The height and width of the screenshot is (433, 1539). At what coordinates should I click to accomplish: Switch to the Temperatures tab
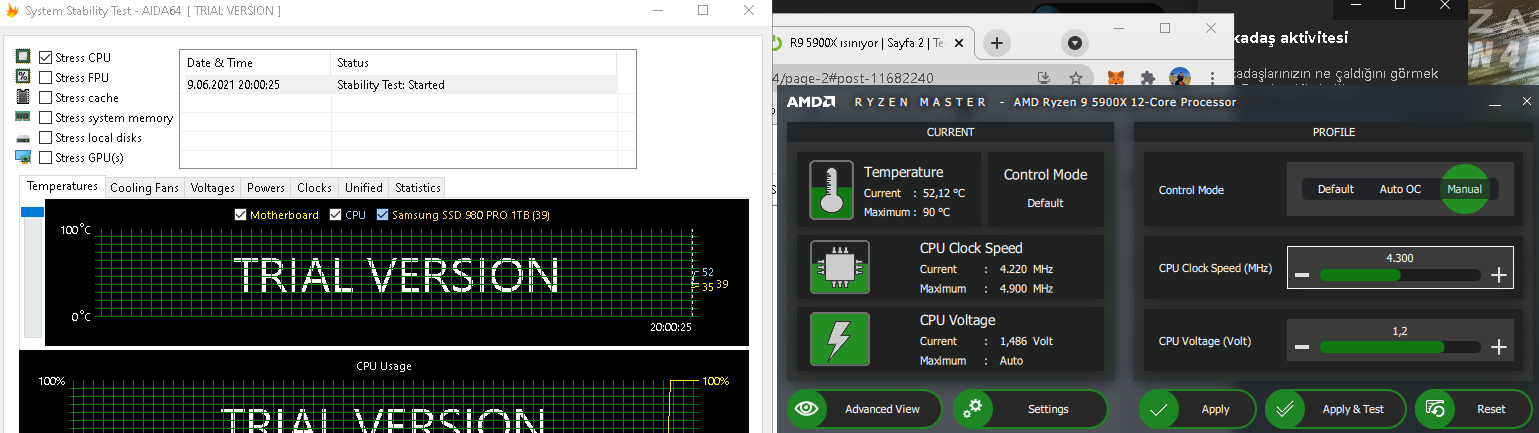pos(62,187)
